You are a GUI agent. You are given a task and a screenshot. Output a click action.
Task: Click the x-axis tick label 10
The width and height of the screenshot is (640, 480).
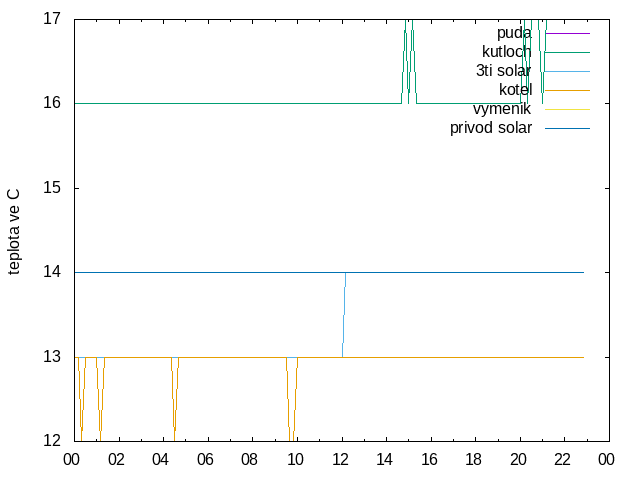click(295, 460)
